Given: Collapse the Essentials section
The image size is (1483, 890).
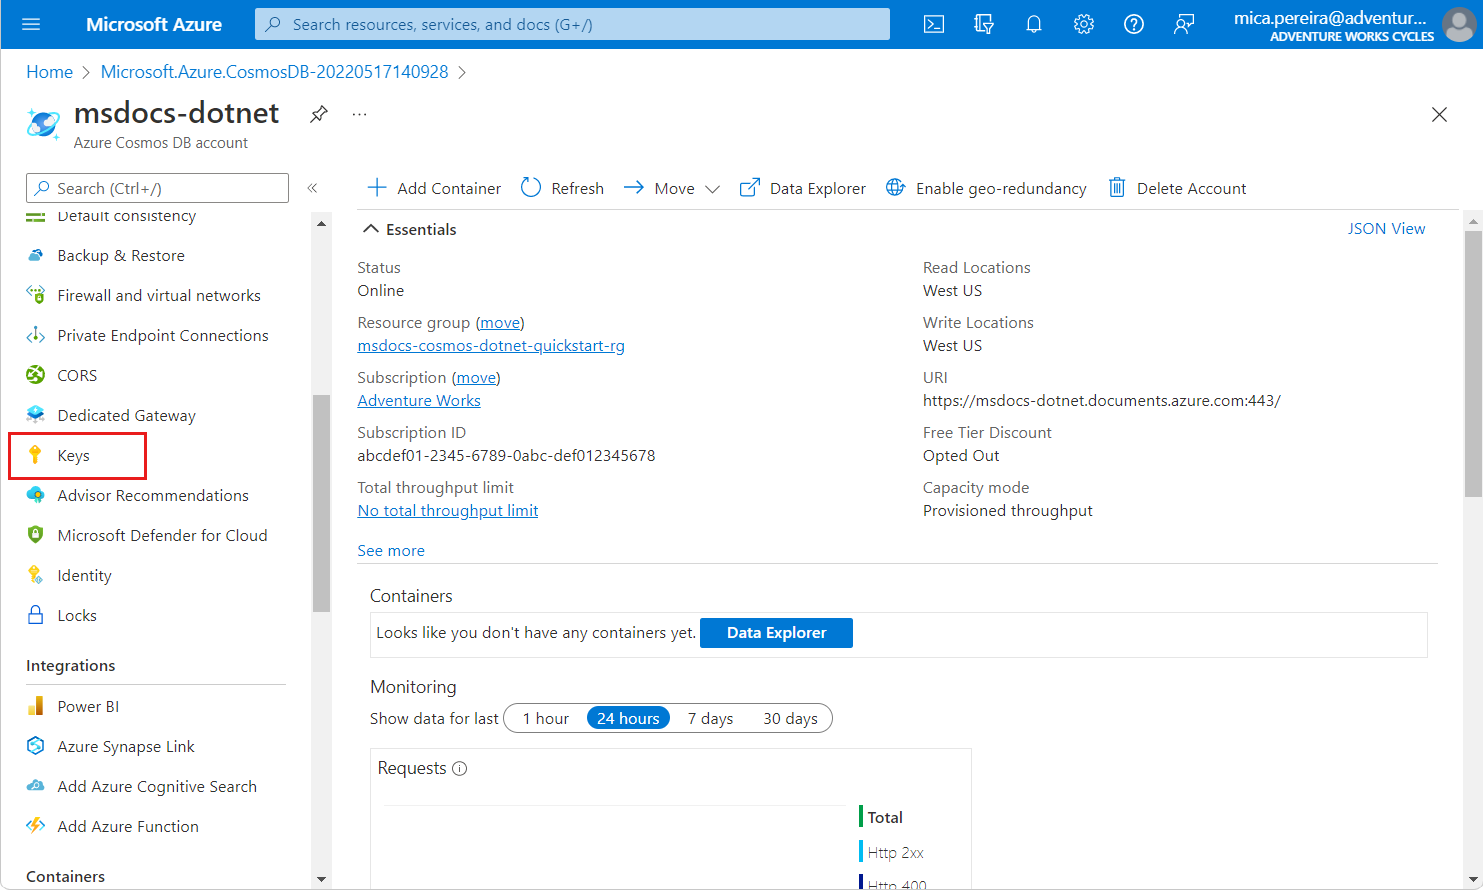Looking at the screenshot, I should (371, 229).
